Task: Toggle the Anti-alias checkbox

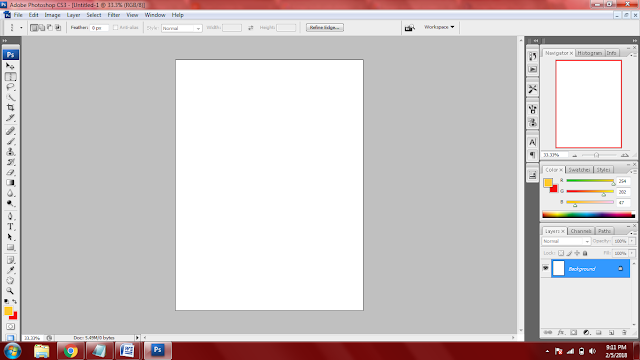Action: coord(116,27)
